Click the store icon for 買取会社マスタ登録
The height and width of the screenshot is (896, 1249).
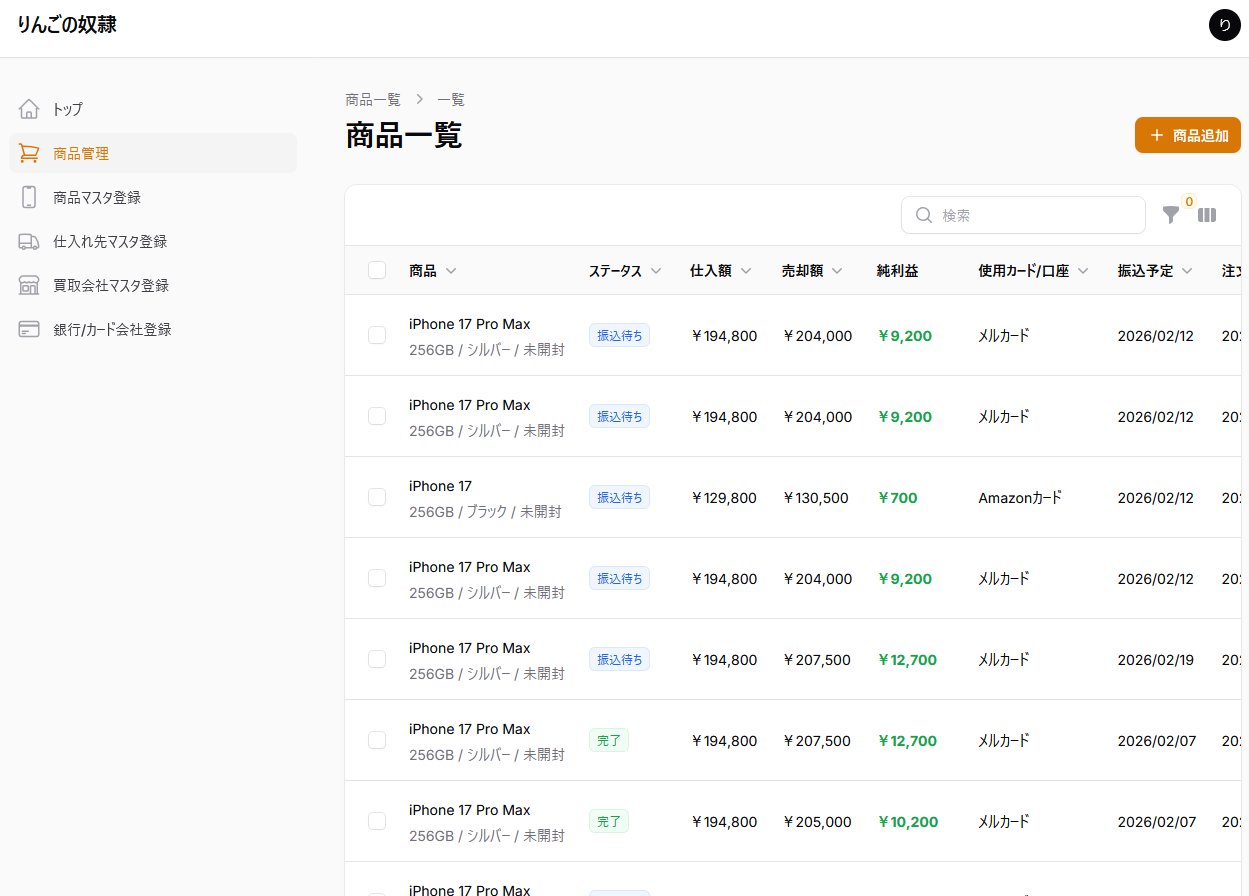coord(29,285)
